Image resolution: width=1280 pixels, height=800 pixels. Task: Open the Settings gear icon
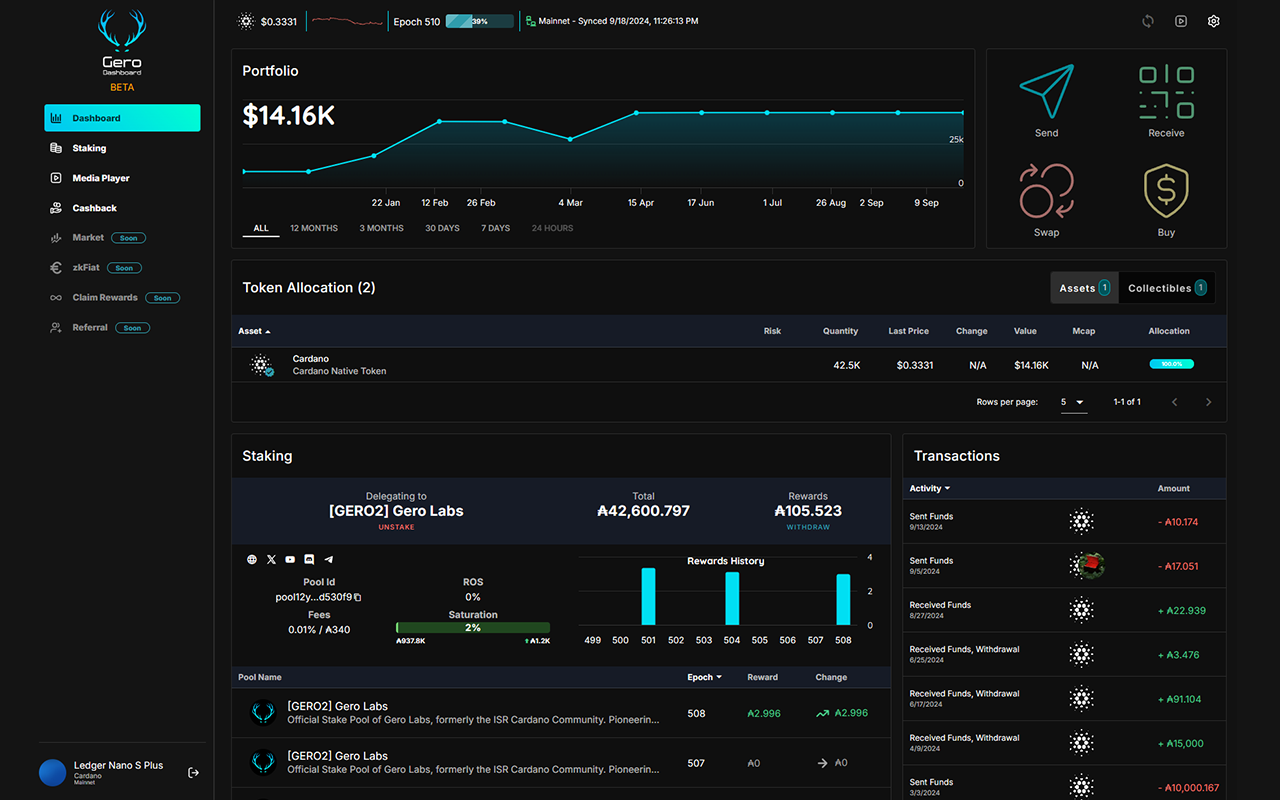[x=1213, y=20]
